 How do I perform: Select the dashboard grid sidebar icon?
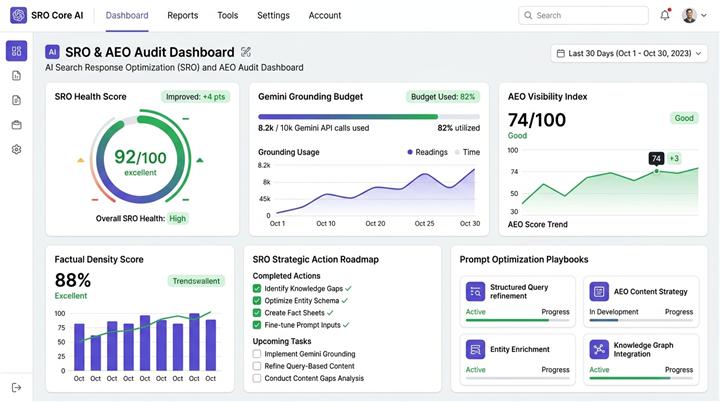(17, 51)
